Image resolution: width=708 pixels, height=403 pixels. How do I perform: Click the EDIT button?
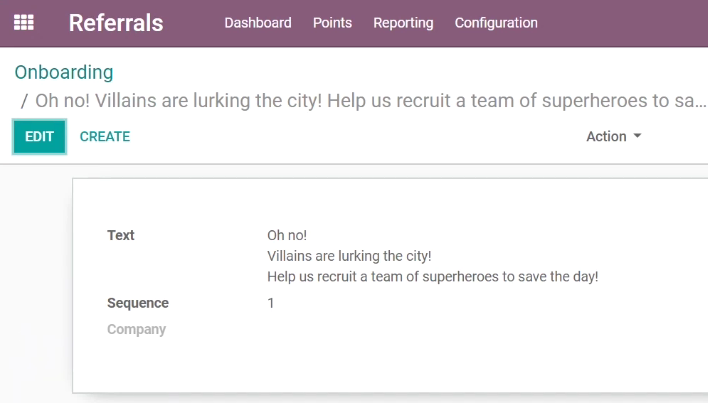pyautogui.click(x=39, y=137)
